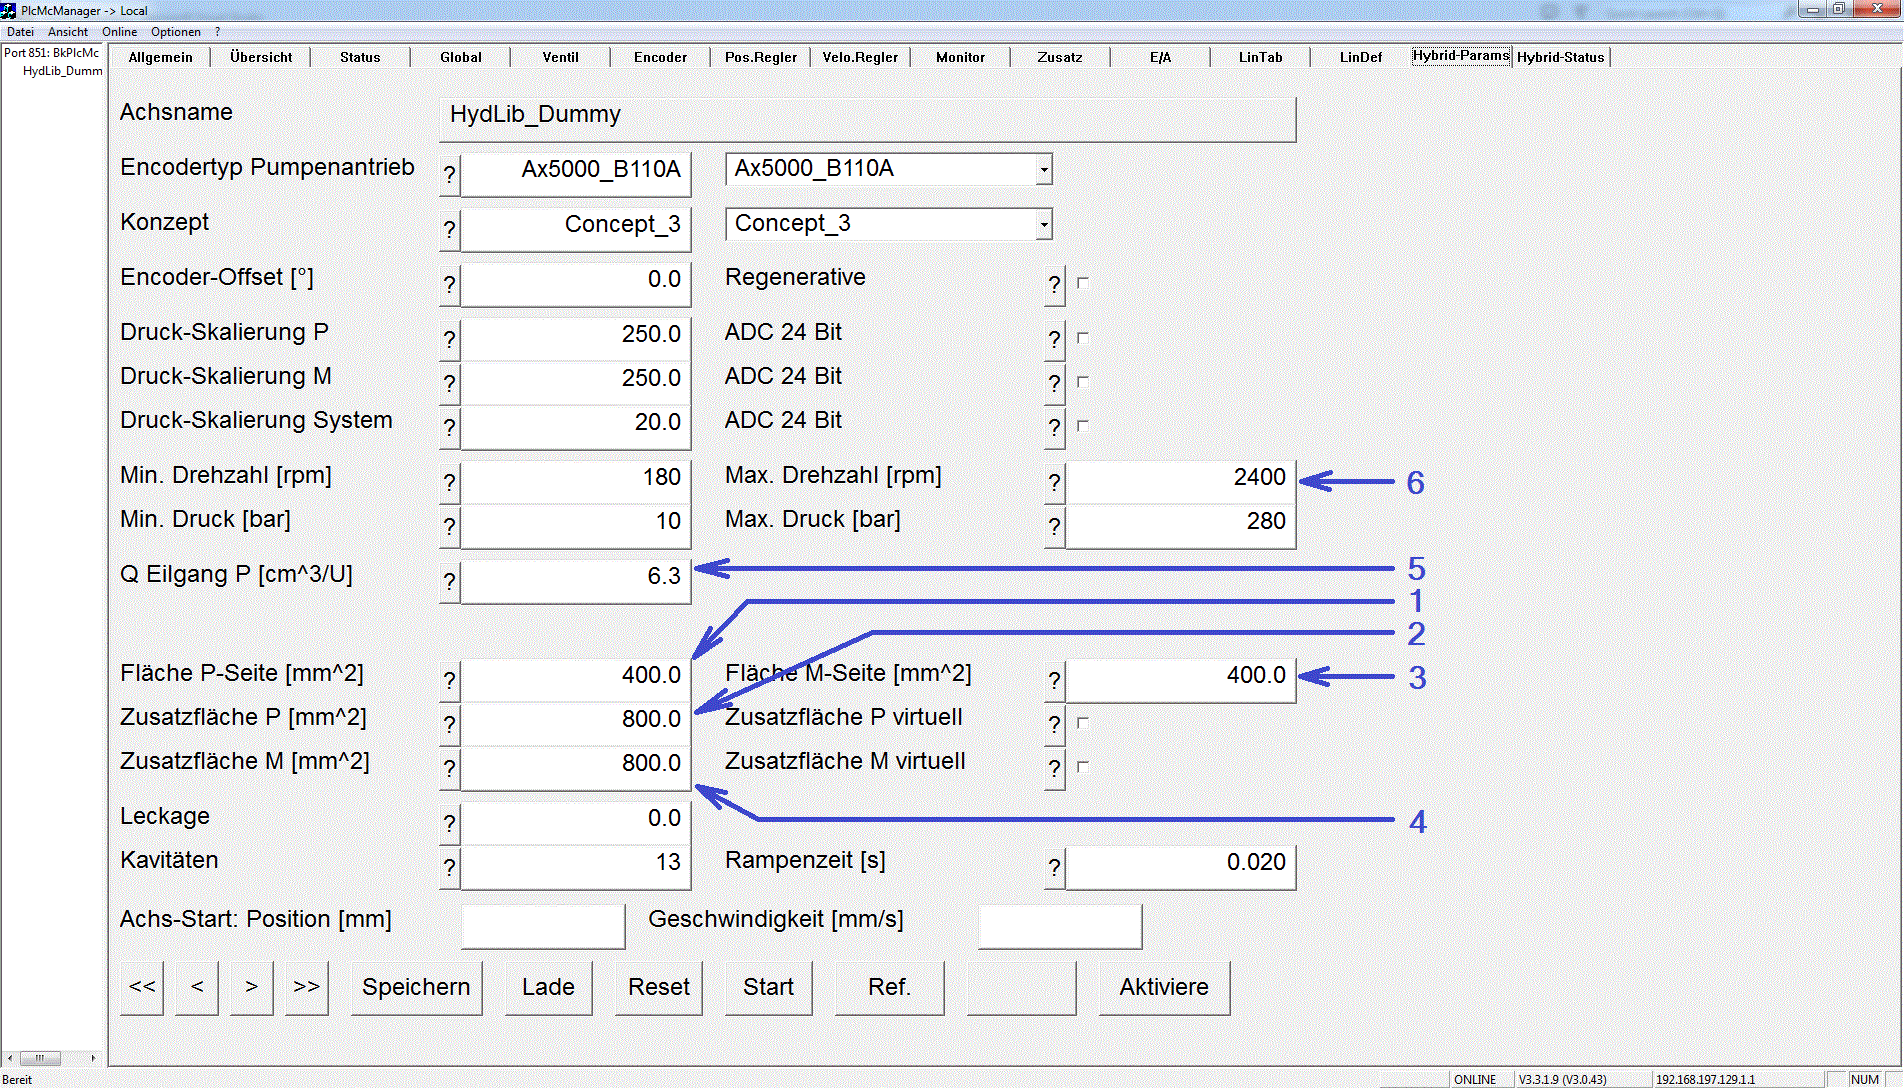Click the '?' help for Zusatzfläche P virtuell
The width and height of the screenshot is (1904, 1088).
[x=1055, y=725]
